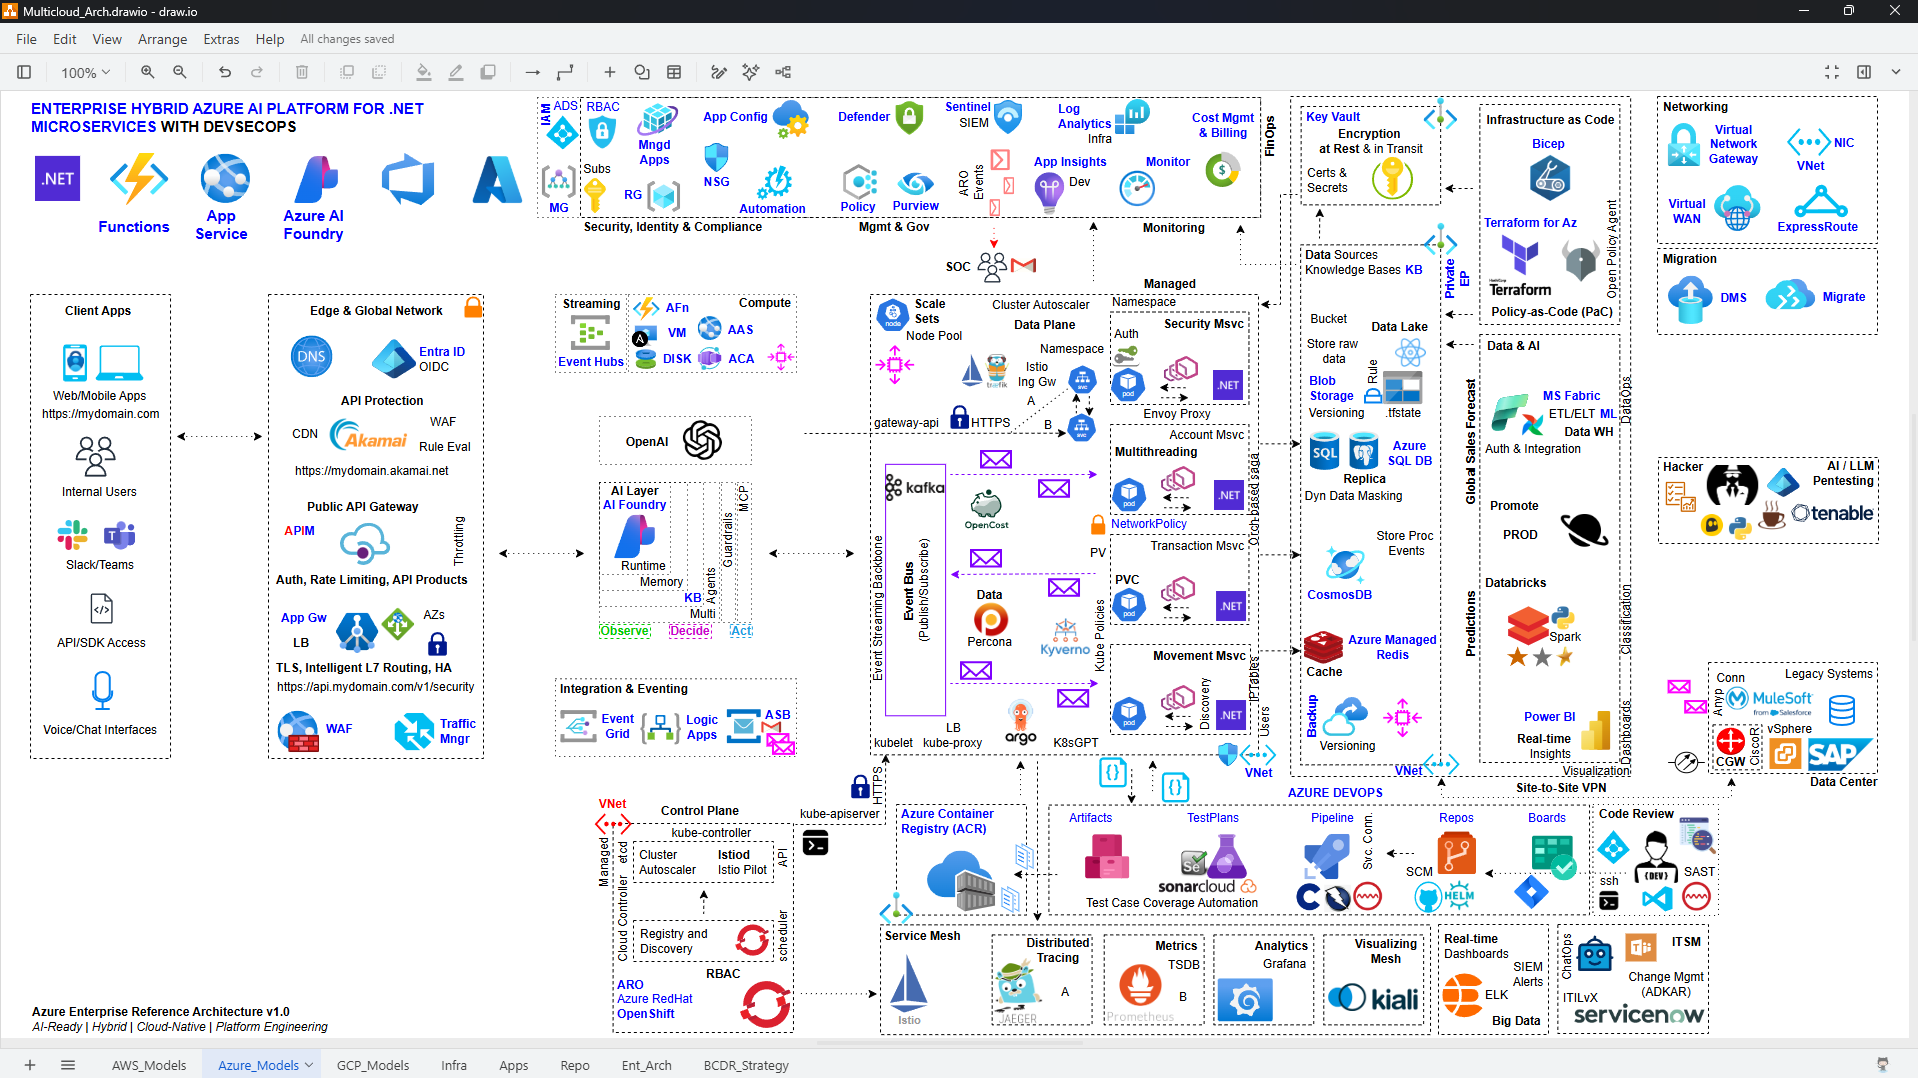Screen dimensions: 1918x1078
Task: Toggle the shapes sidebar panel
Action: click(x=24, y=72)
